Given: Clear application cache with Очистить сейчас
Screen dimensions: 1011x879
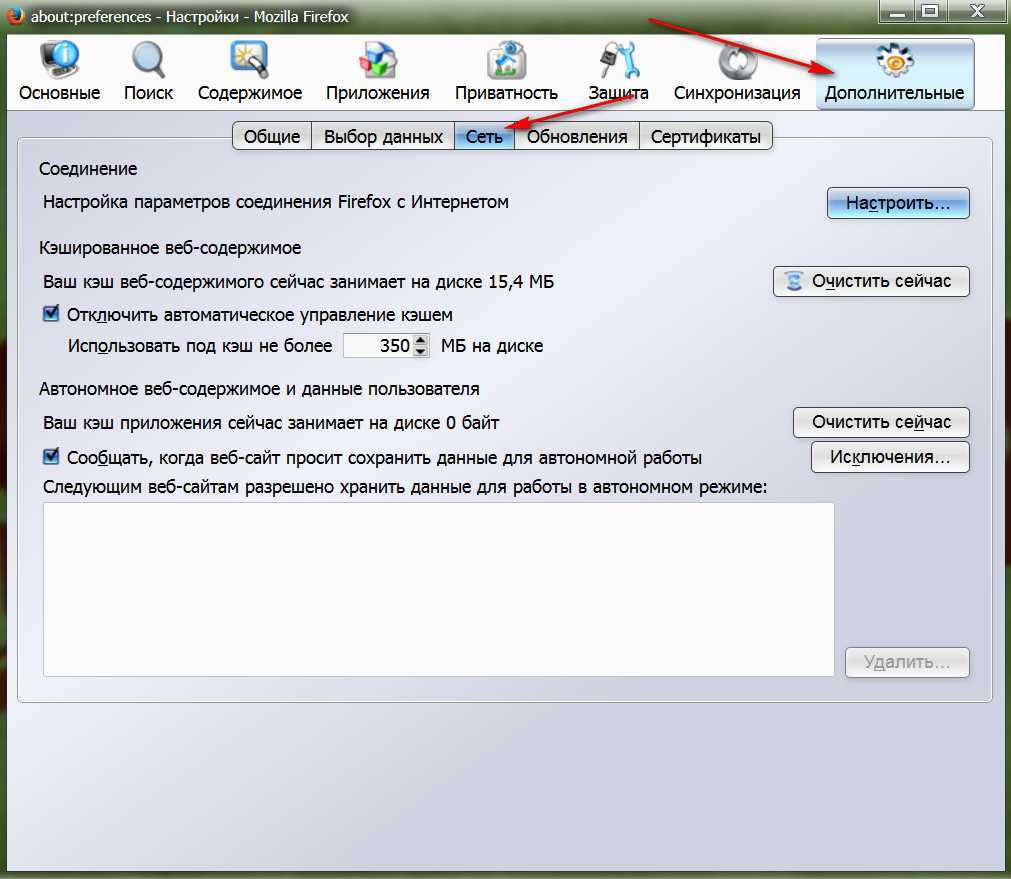Looking at the screenshot, I should [x=881, y=422].
